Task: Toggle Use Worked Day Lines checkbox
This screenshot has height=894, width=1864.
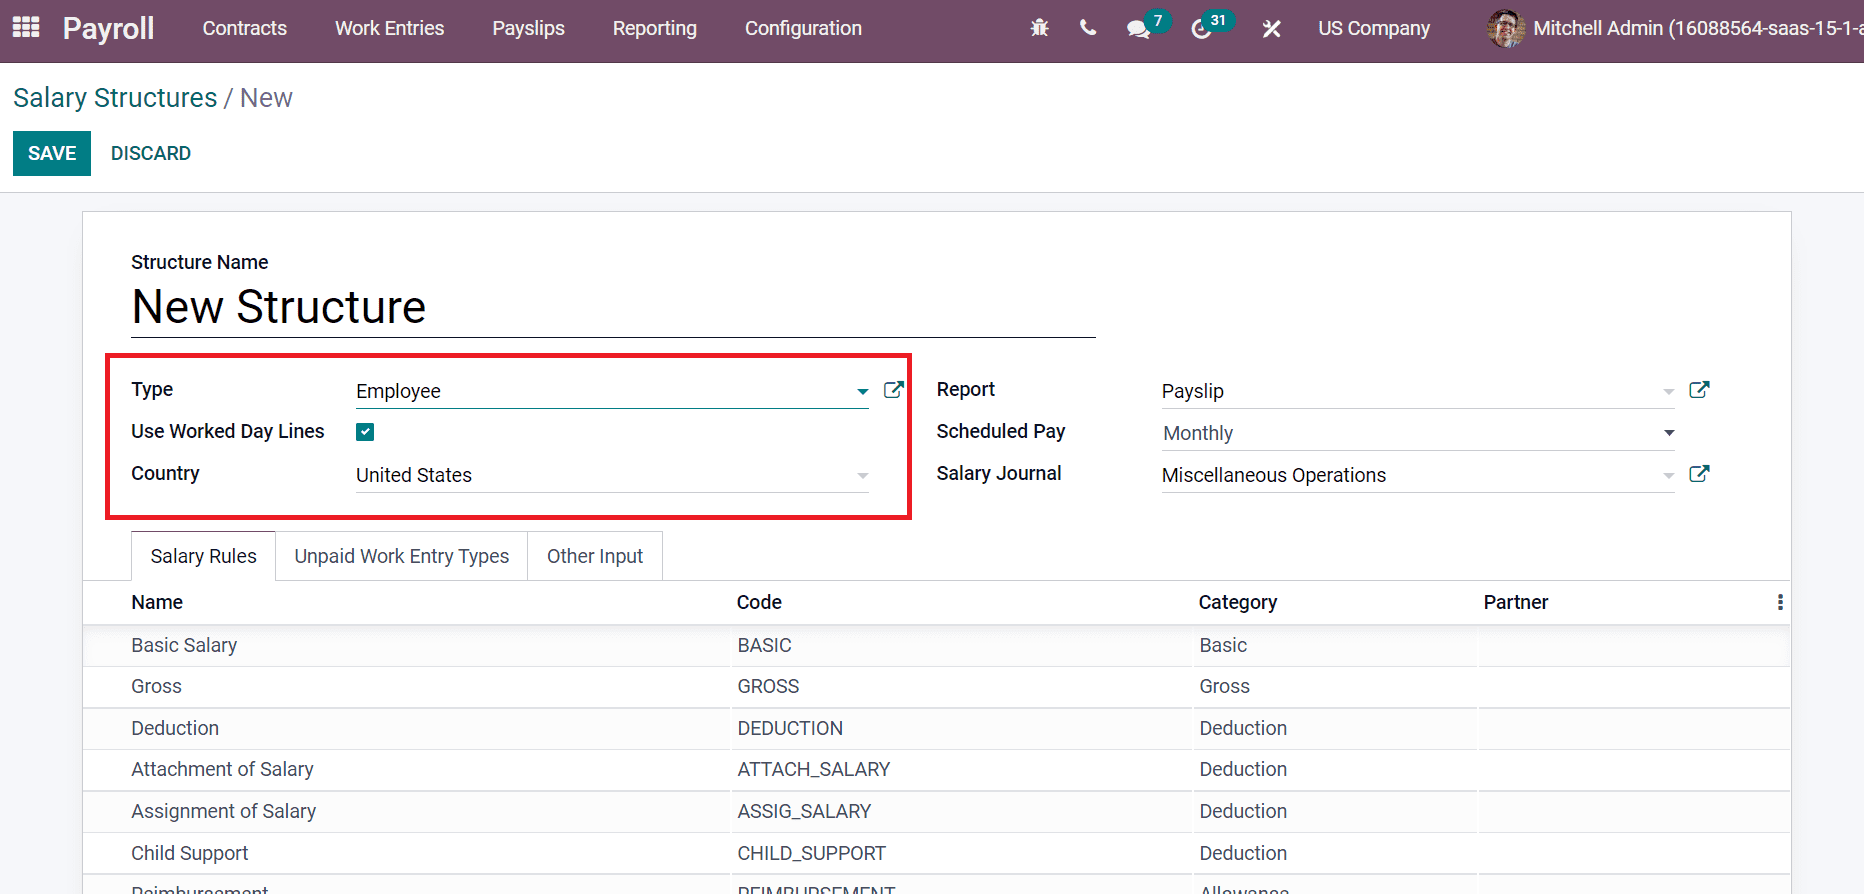Action: [x=365, y=432]
